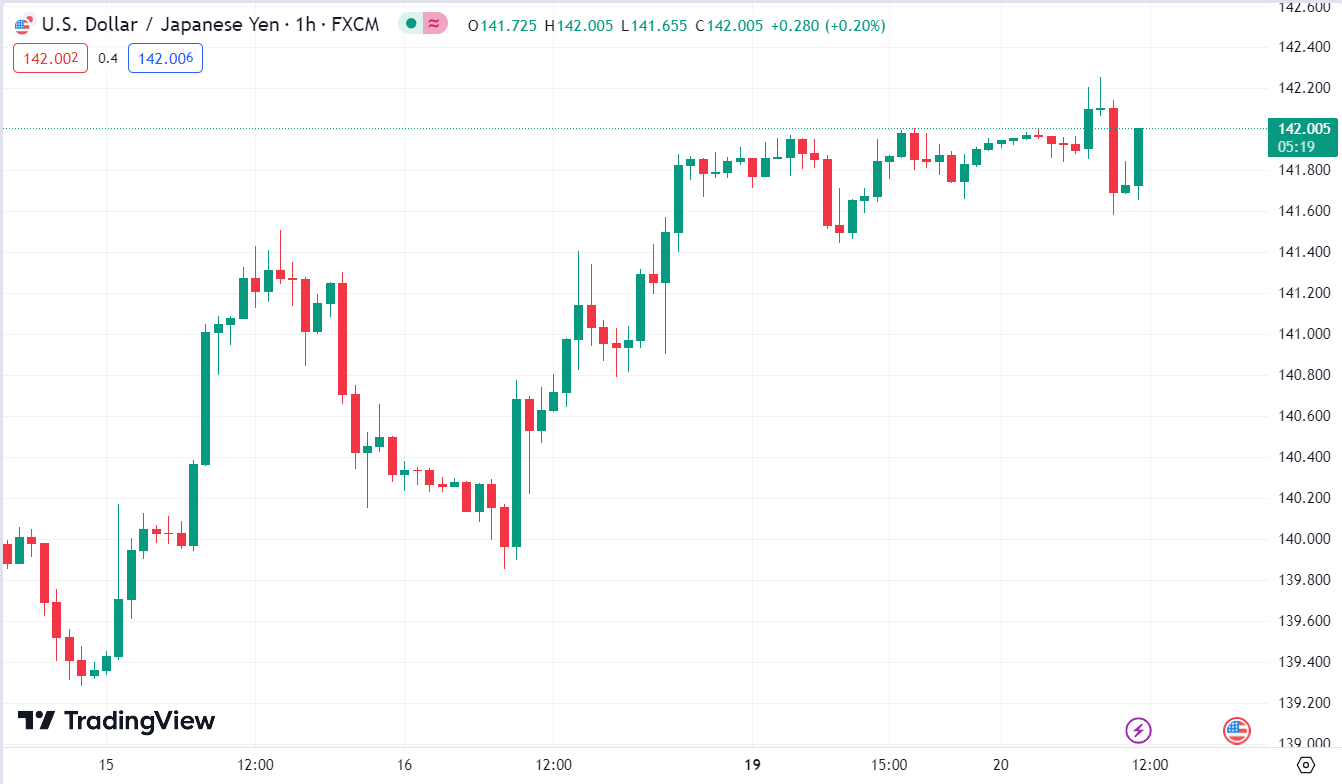Click the 20 date label on time axis
Screen dimensions: 1342x784
pyautogui.click(x=1001, y=765)
